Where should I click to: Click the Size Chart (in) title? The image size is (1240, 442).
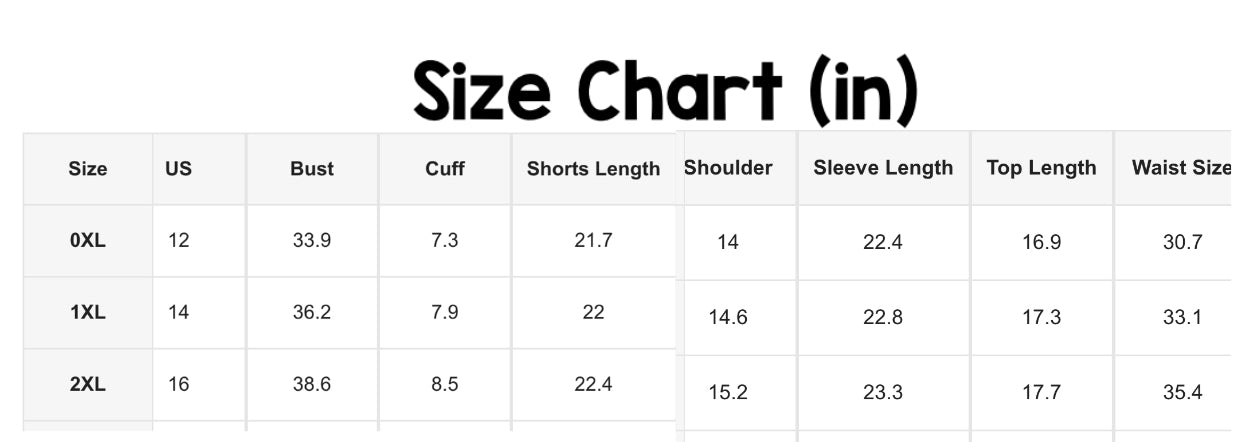click(x=665, y=92)
